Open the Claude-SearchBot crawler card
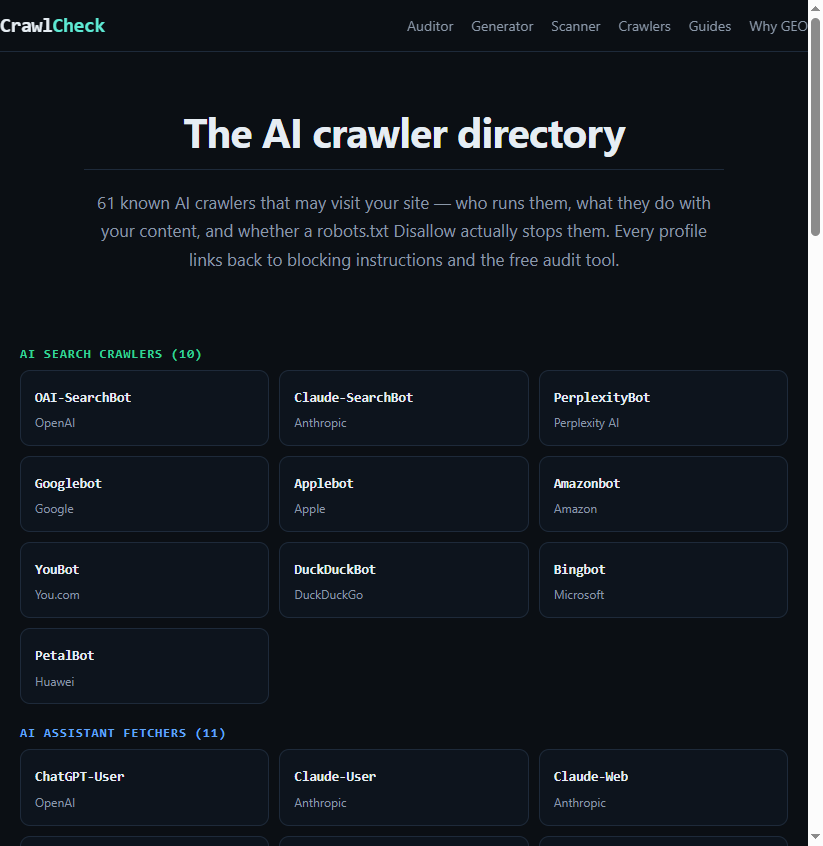This screenshot has width=823, height=846. coord(404,408)
